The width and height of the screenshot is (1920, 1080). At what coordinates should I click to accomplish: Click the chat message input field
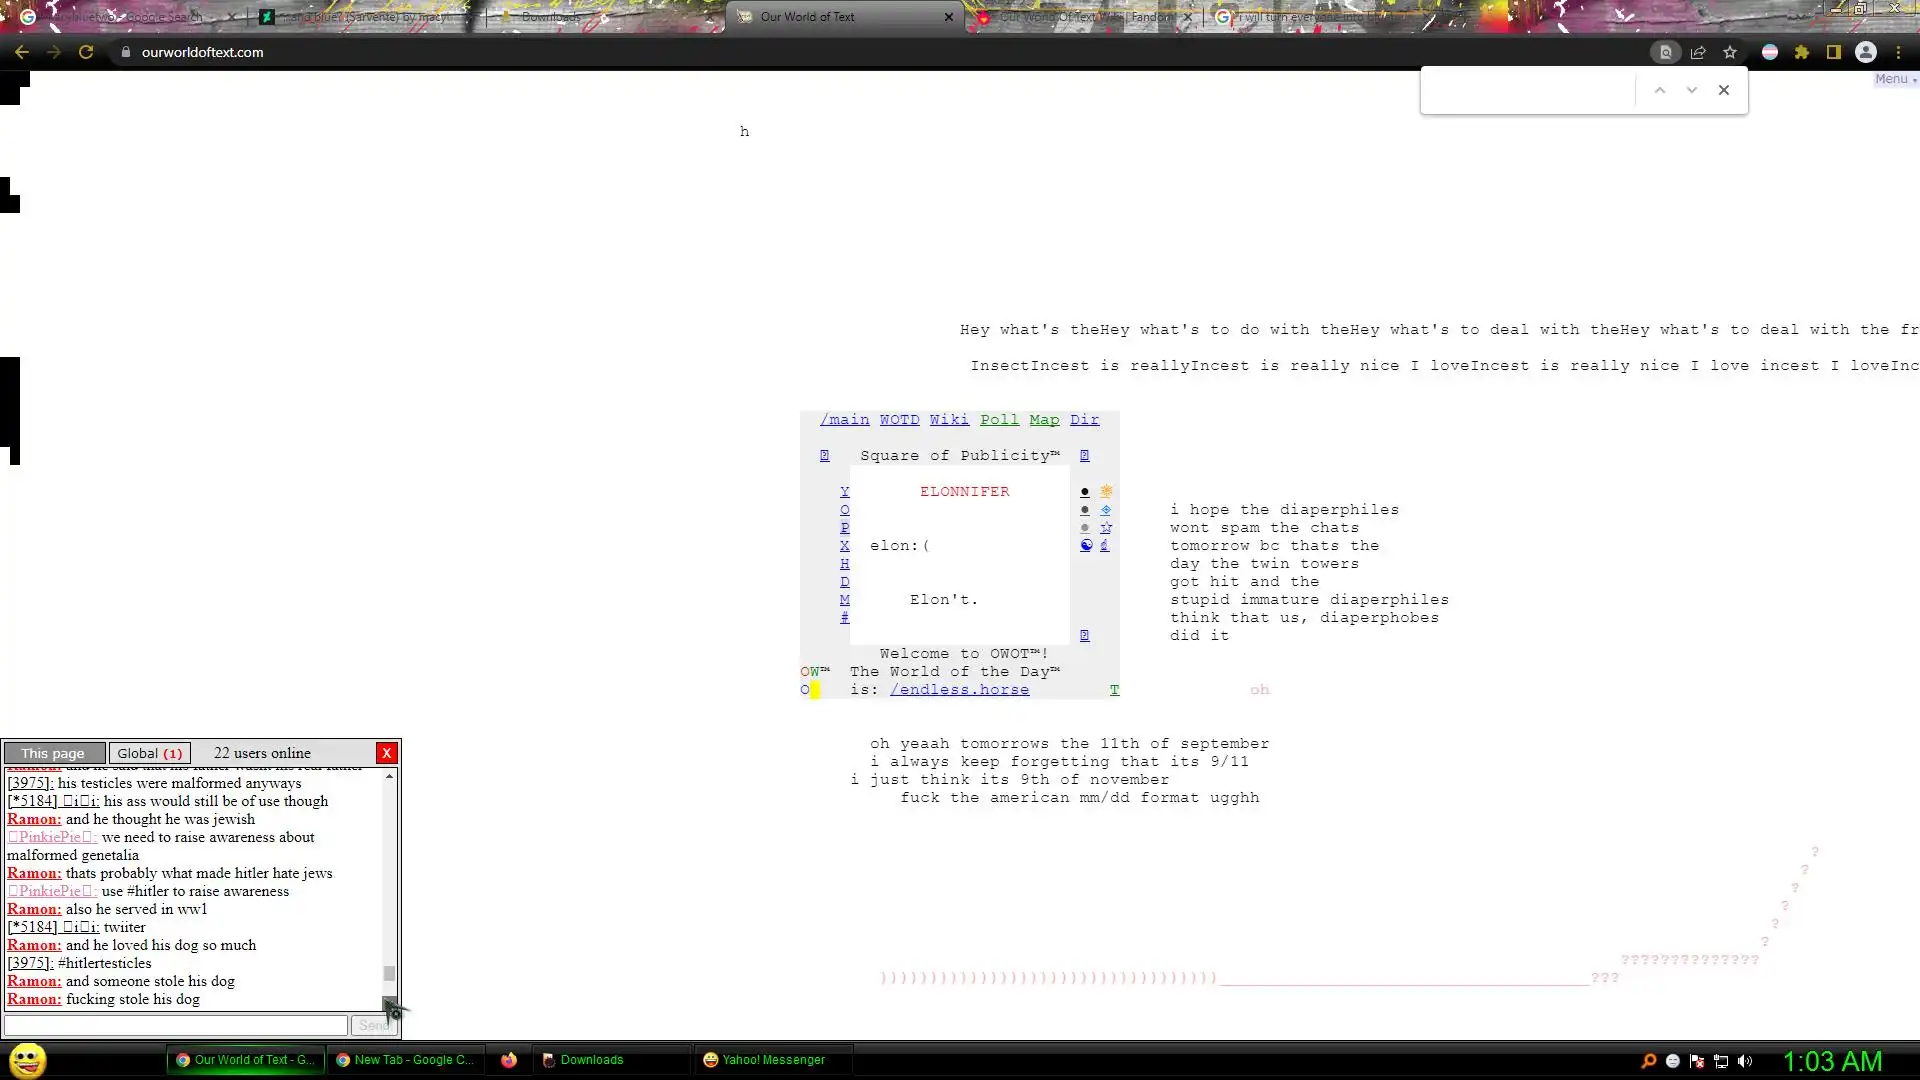click(x=176, y=1025)
